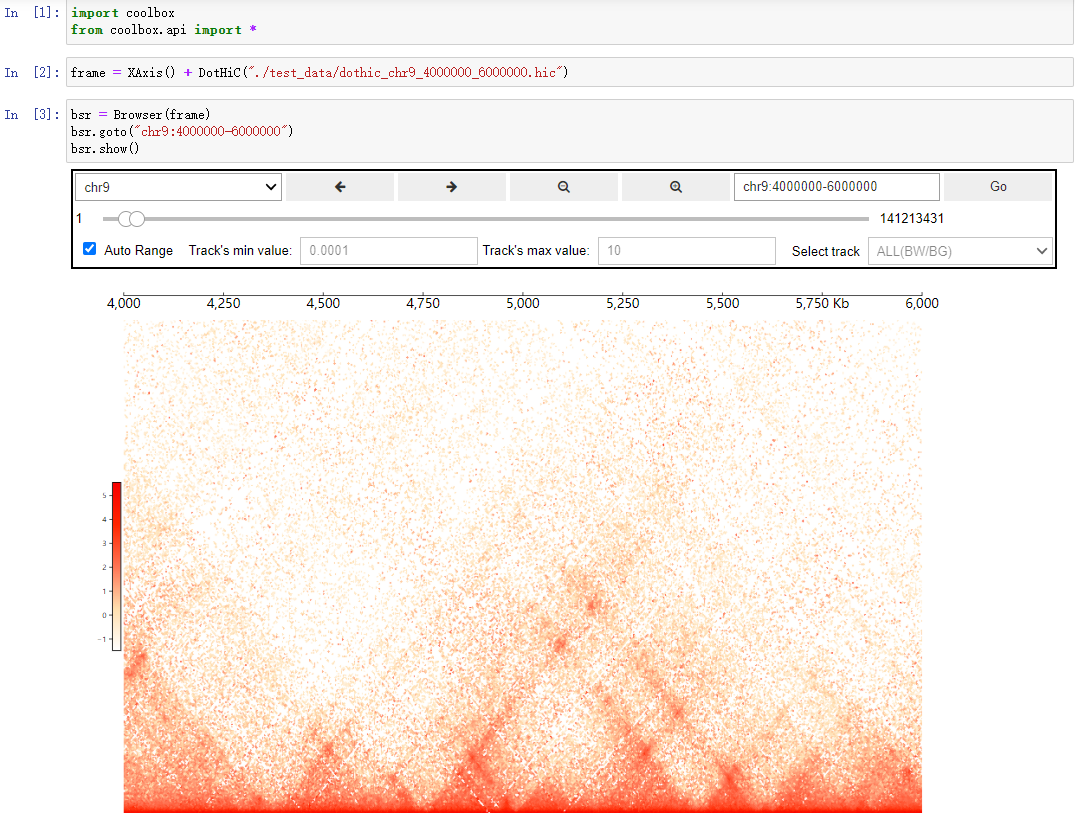Click the 4,000 axis tick label

[x=123, y=303]
